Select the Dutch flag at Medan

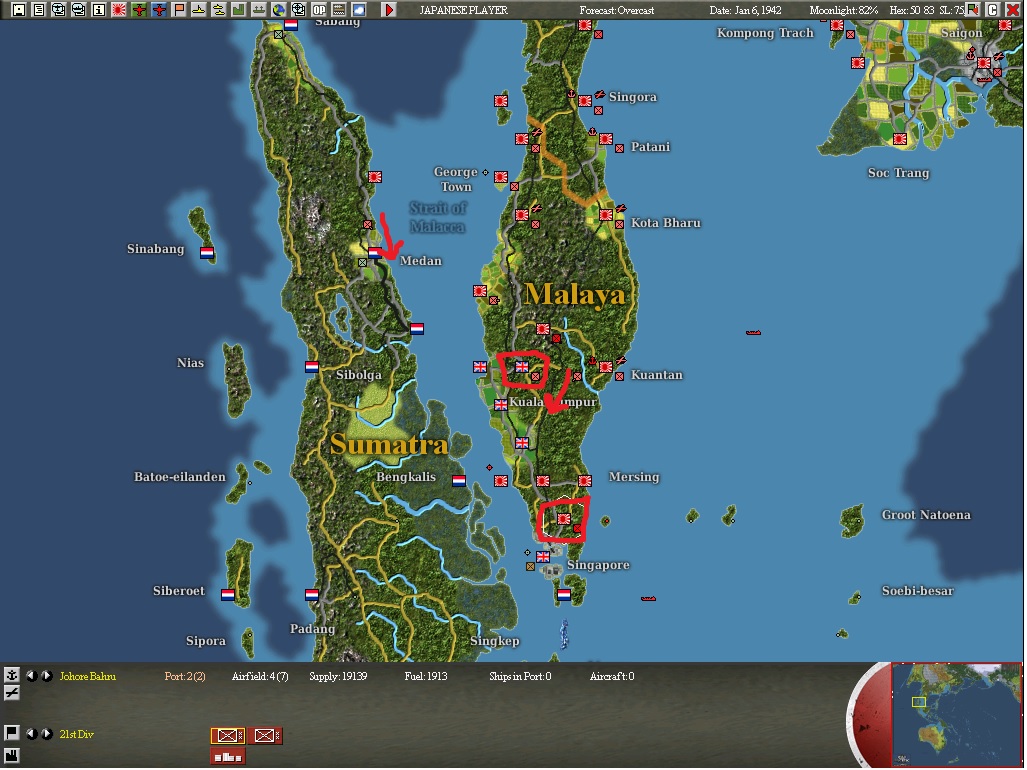point(375,253)
